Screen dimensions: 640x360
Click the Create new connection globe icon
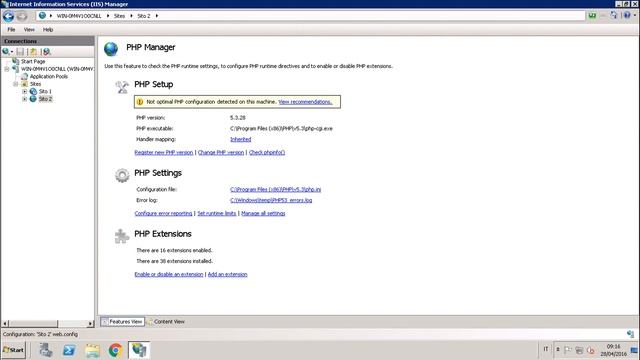[6, 51]
